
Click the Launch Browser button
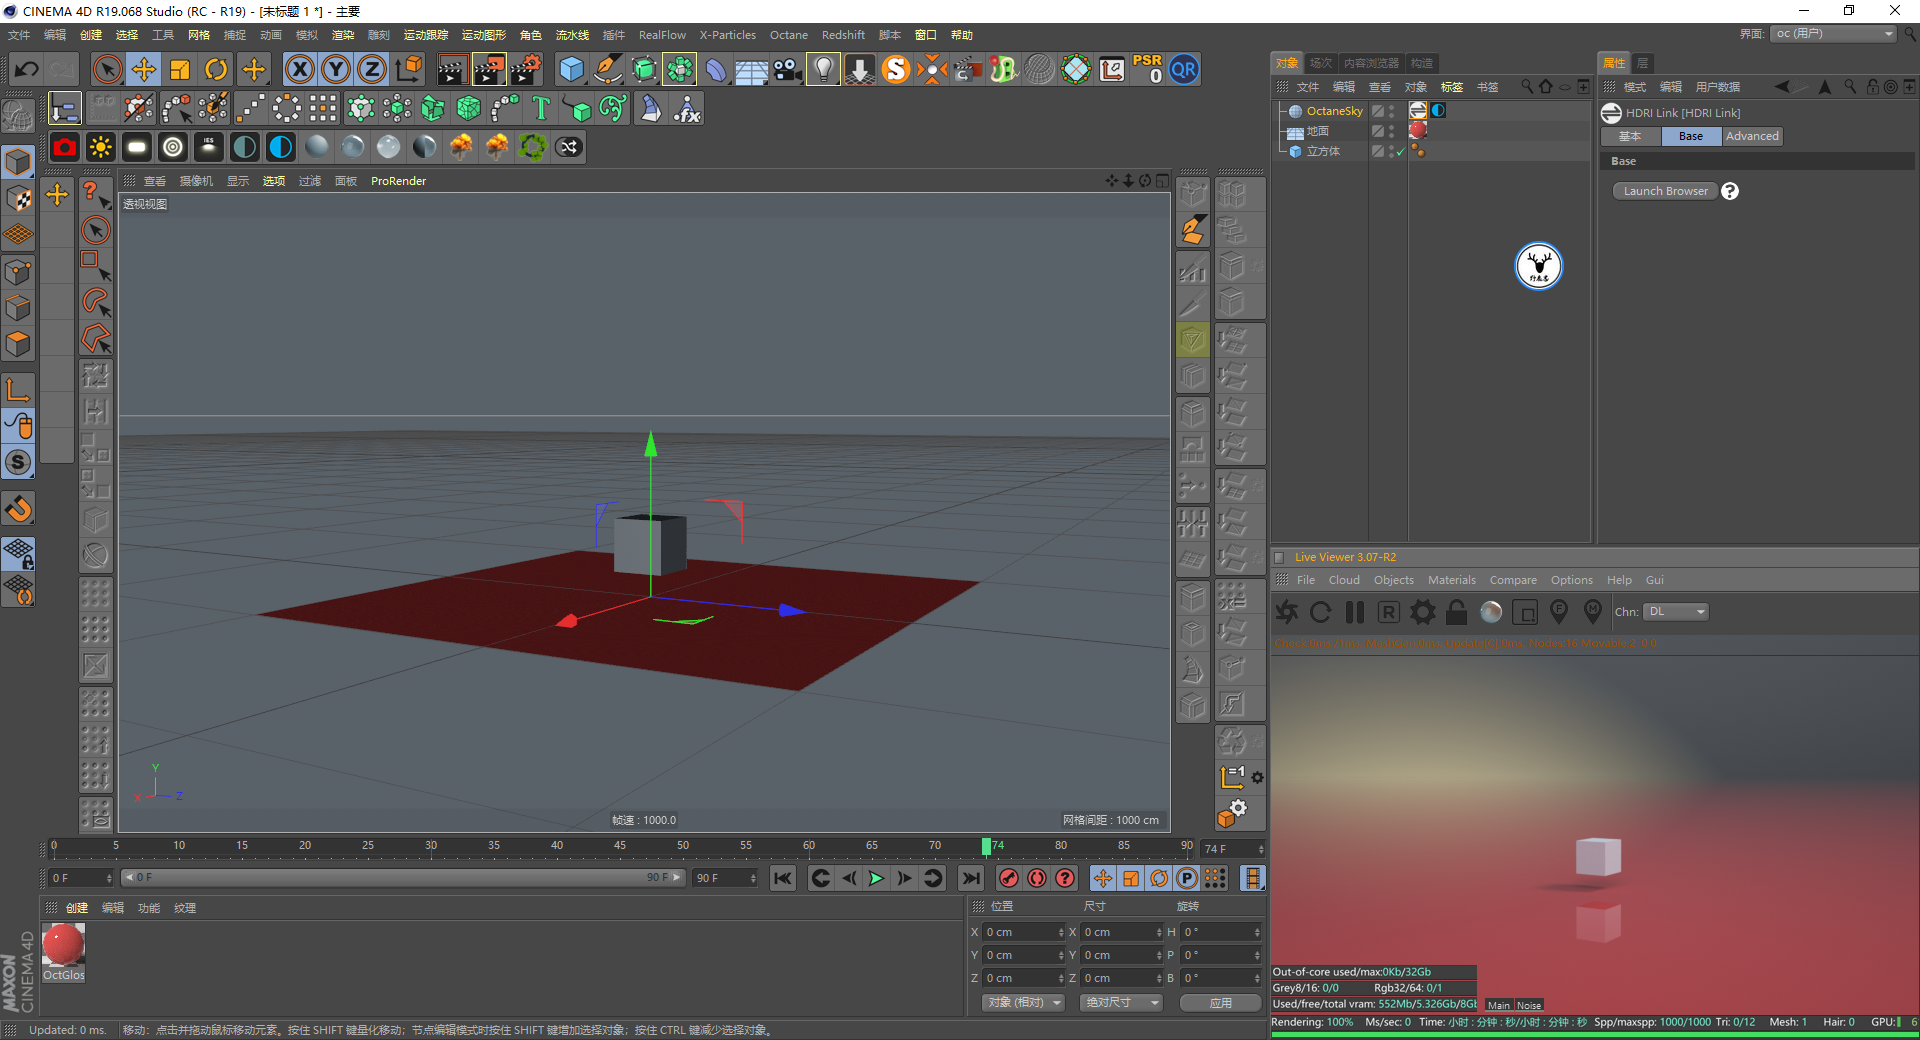pos(1665,191)
